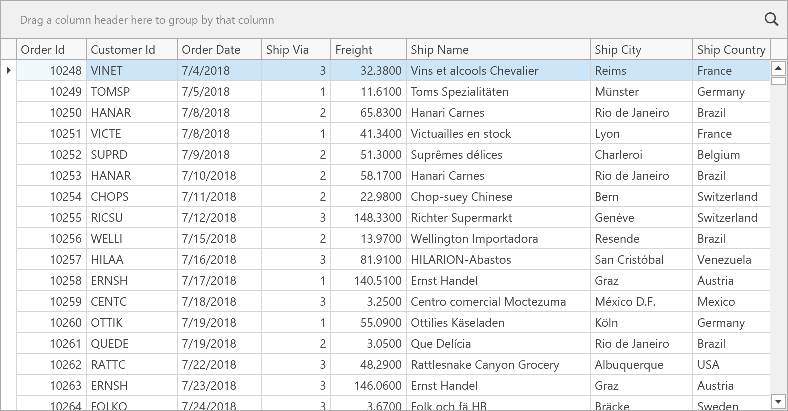The image size is (788, 411).
Task: Select ship city cell San Cristóbal
Action: click(x=642, y=260)
